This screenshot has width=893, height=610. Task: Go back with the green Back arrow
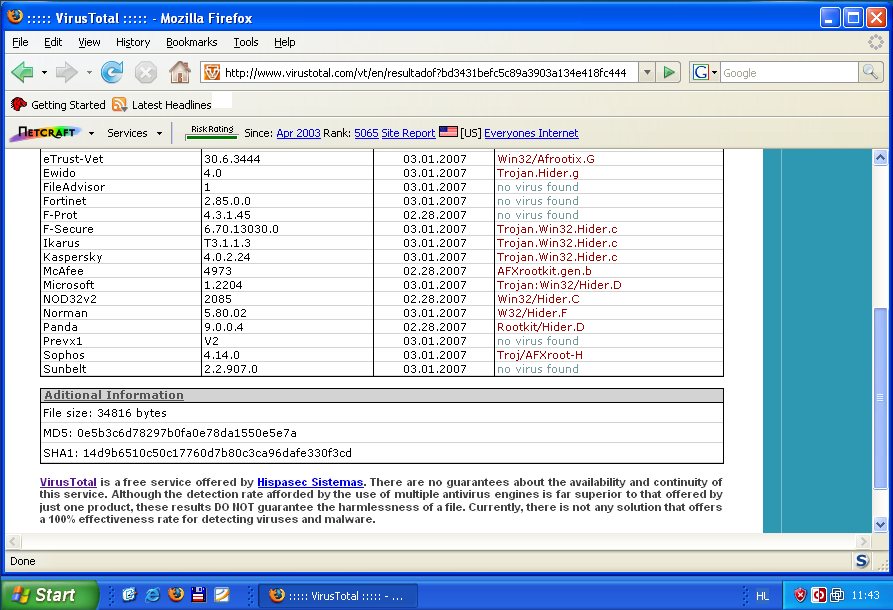point(23,72)
